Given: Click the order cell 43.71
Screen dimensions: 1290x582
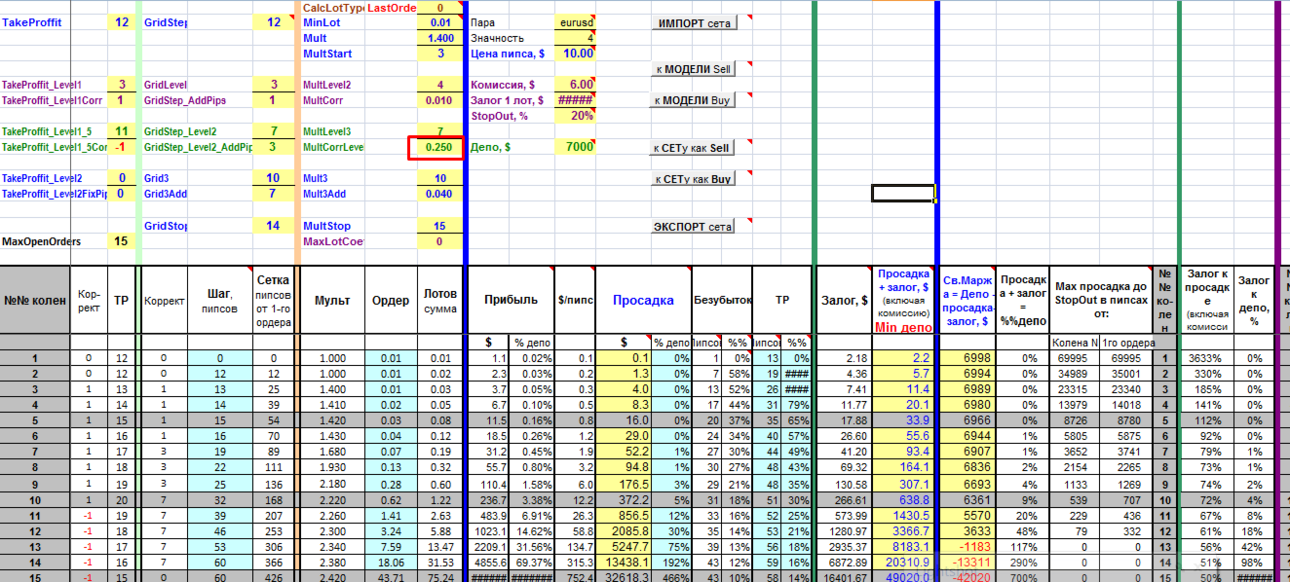Looking at the screenshot, I should (391, 576).
